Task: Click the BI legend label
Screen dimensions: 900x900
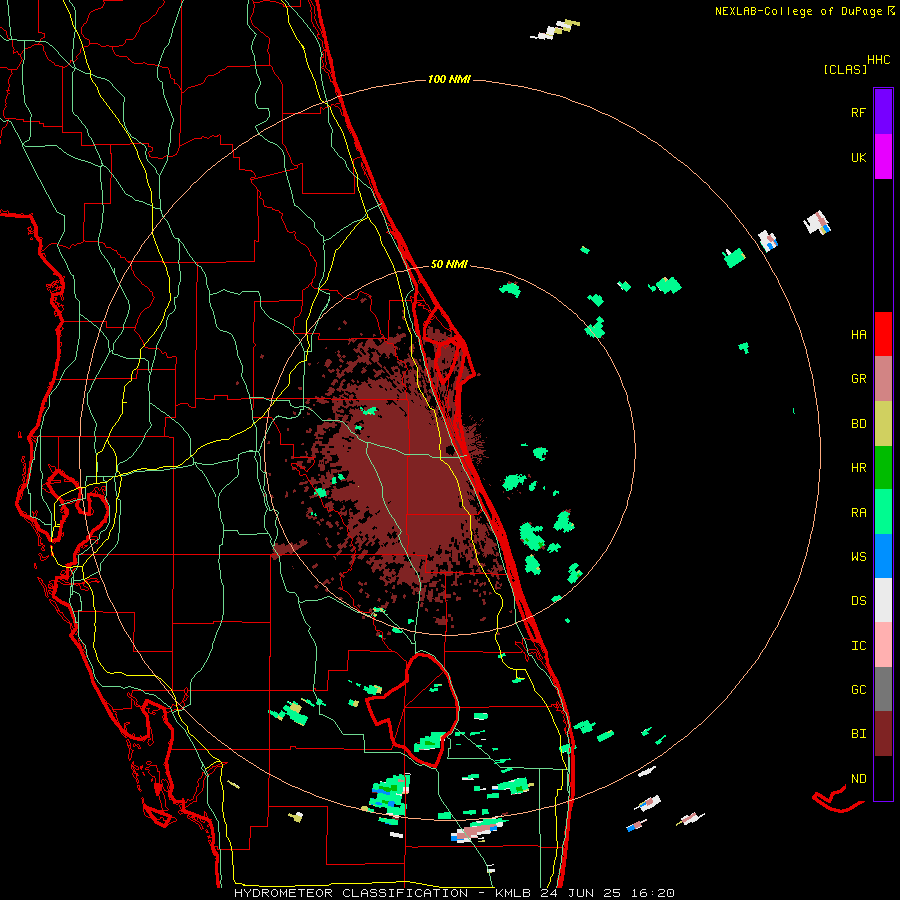Action: [x=858, y=734]
